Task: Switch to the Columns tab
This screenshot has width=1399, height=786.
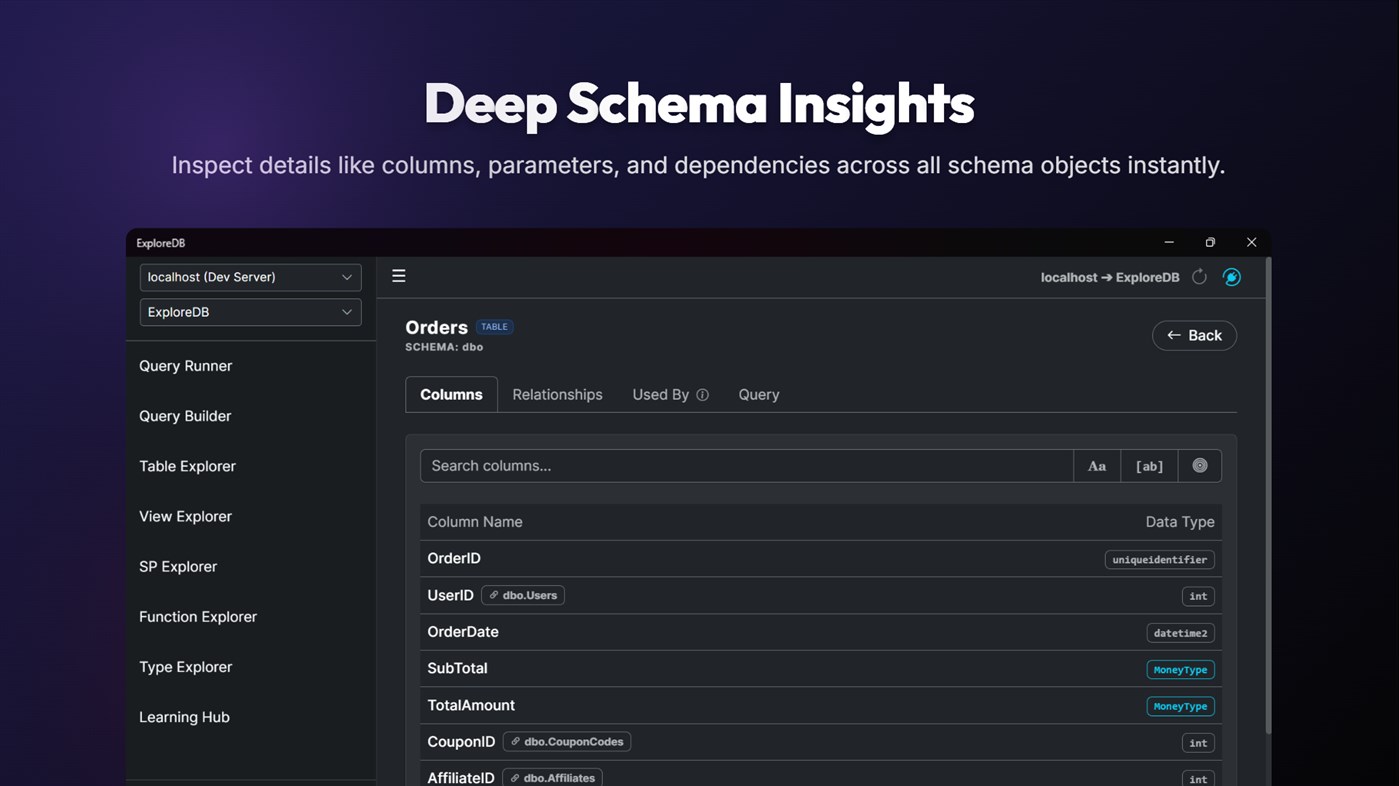Action: (x=451, y=395)
